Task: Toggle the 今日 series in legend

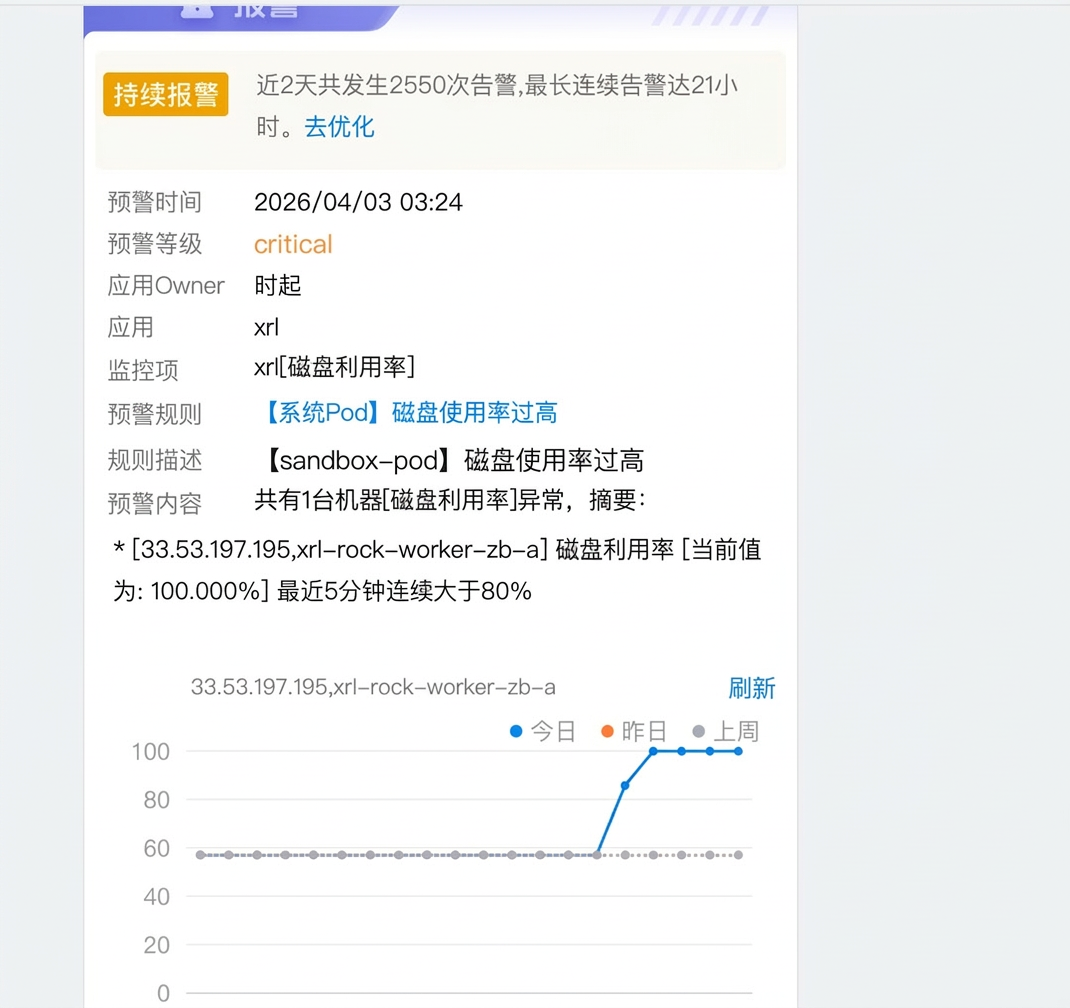Action: click(x=543, y=732)
